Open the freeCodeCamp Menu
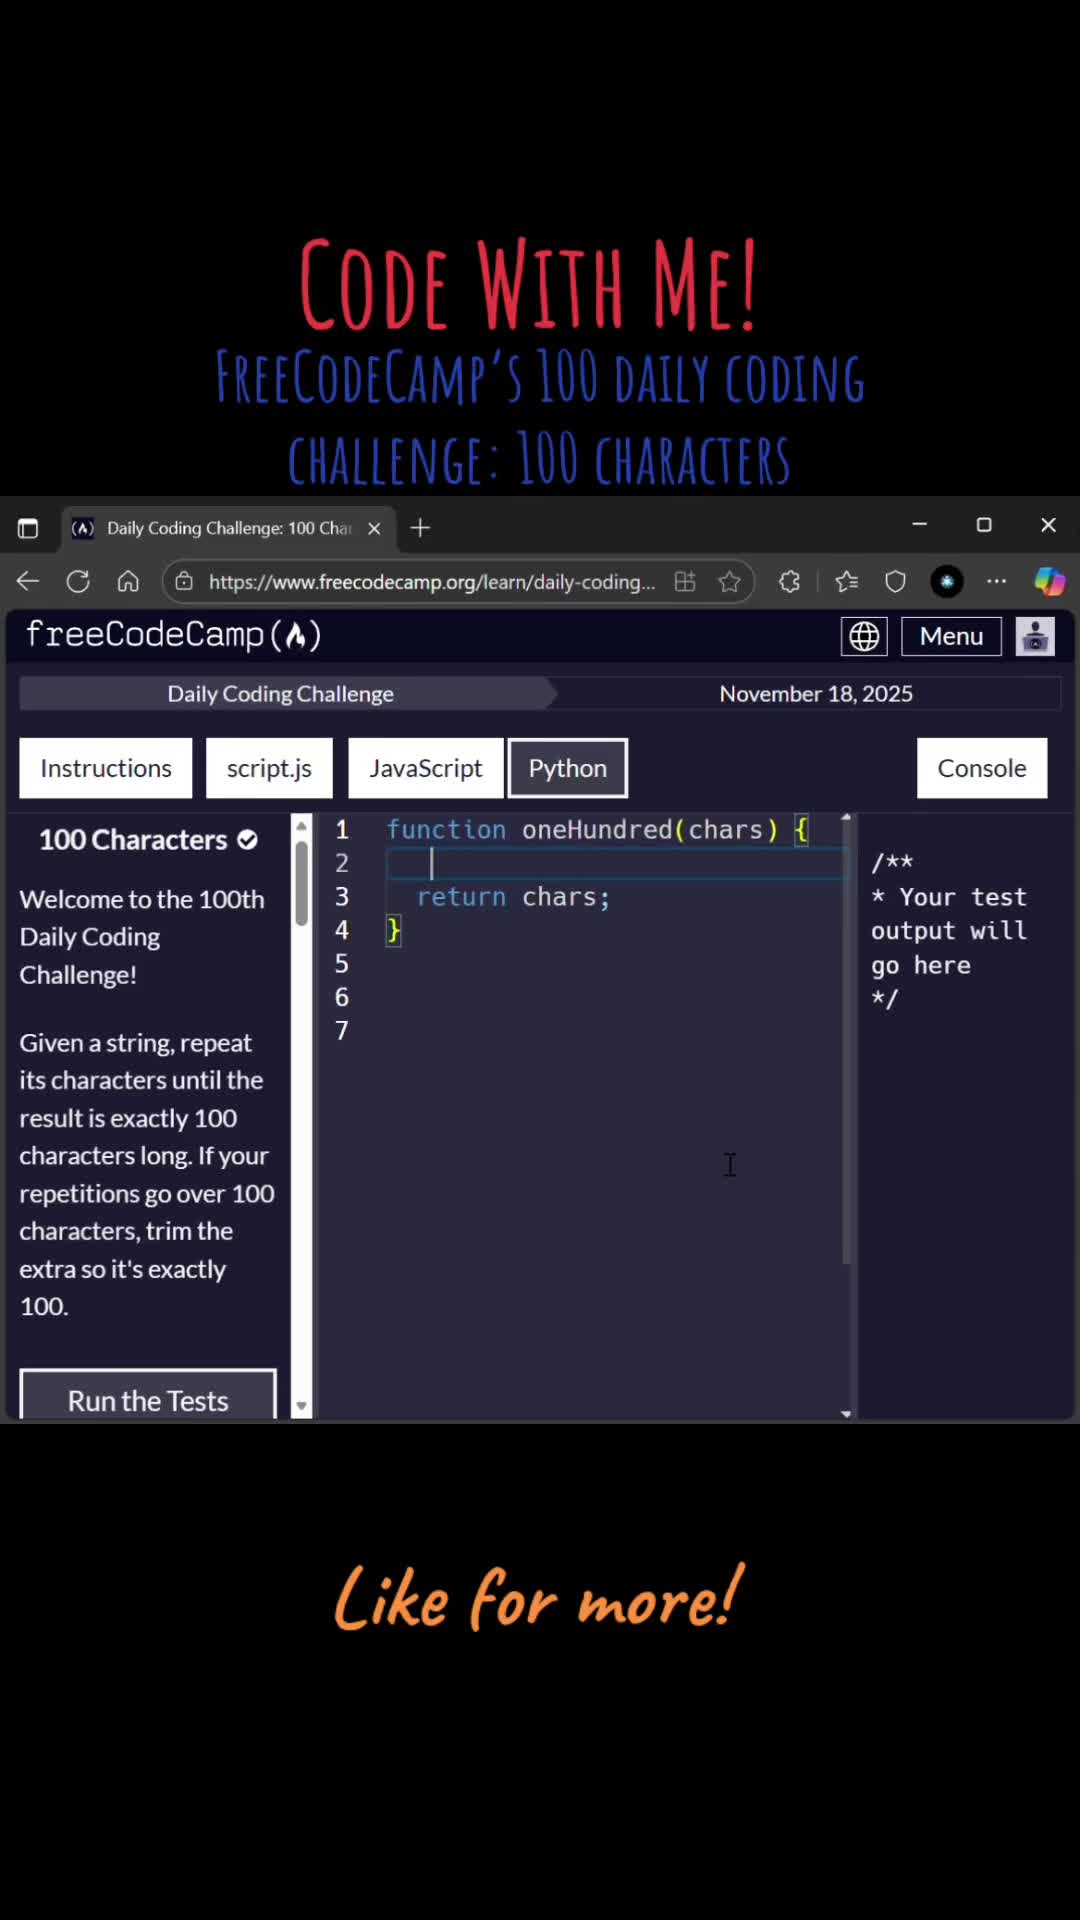The image size is (1080, 1920). tap(951, 636)
